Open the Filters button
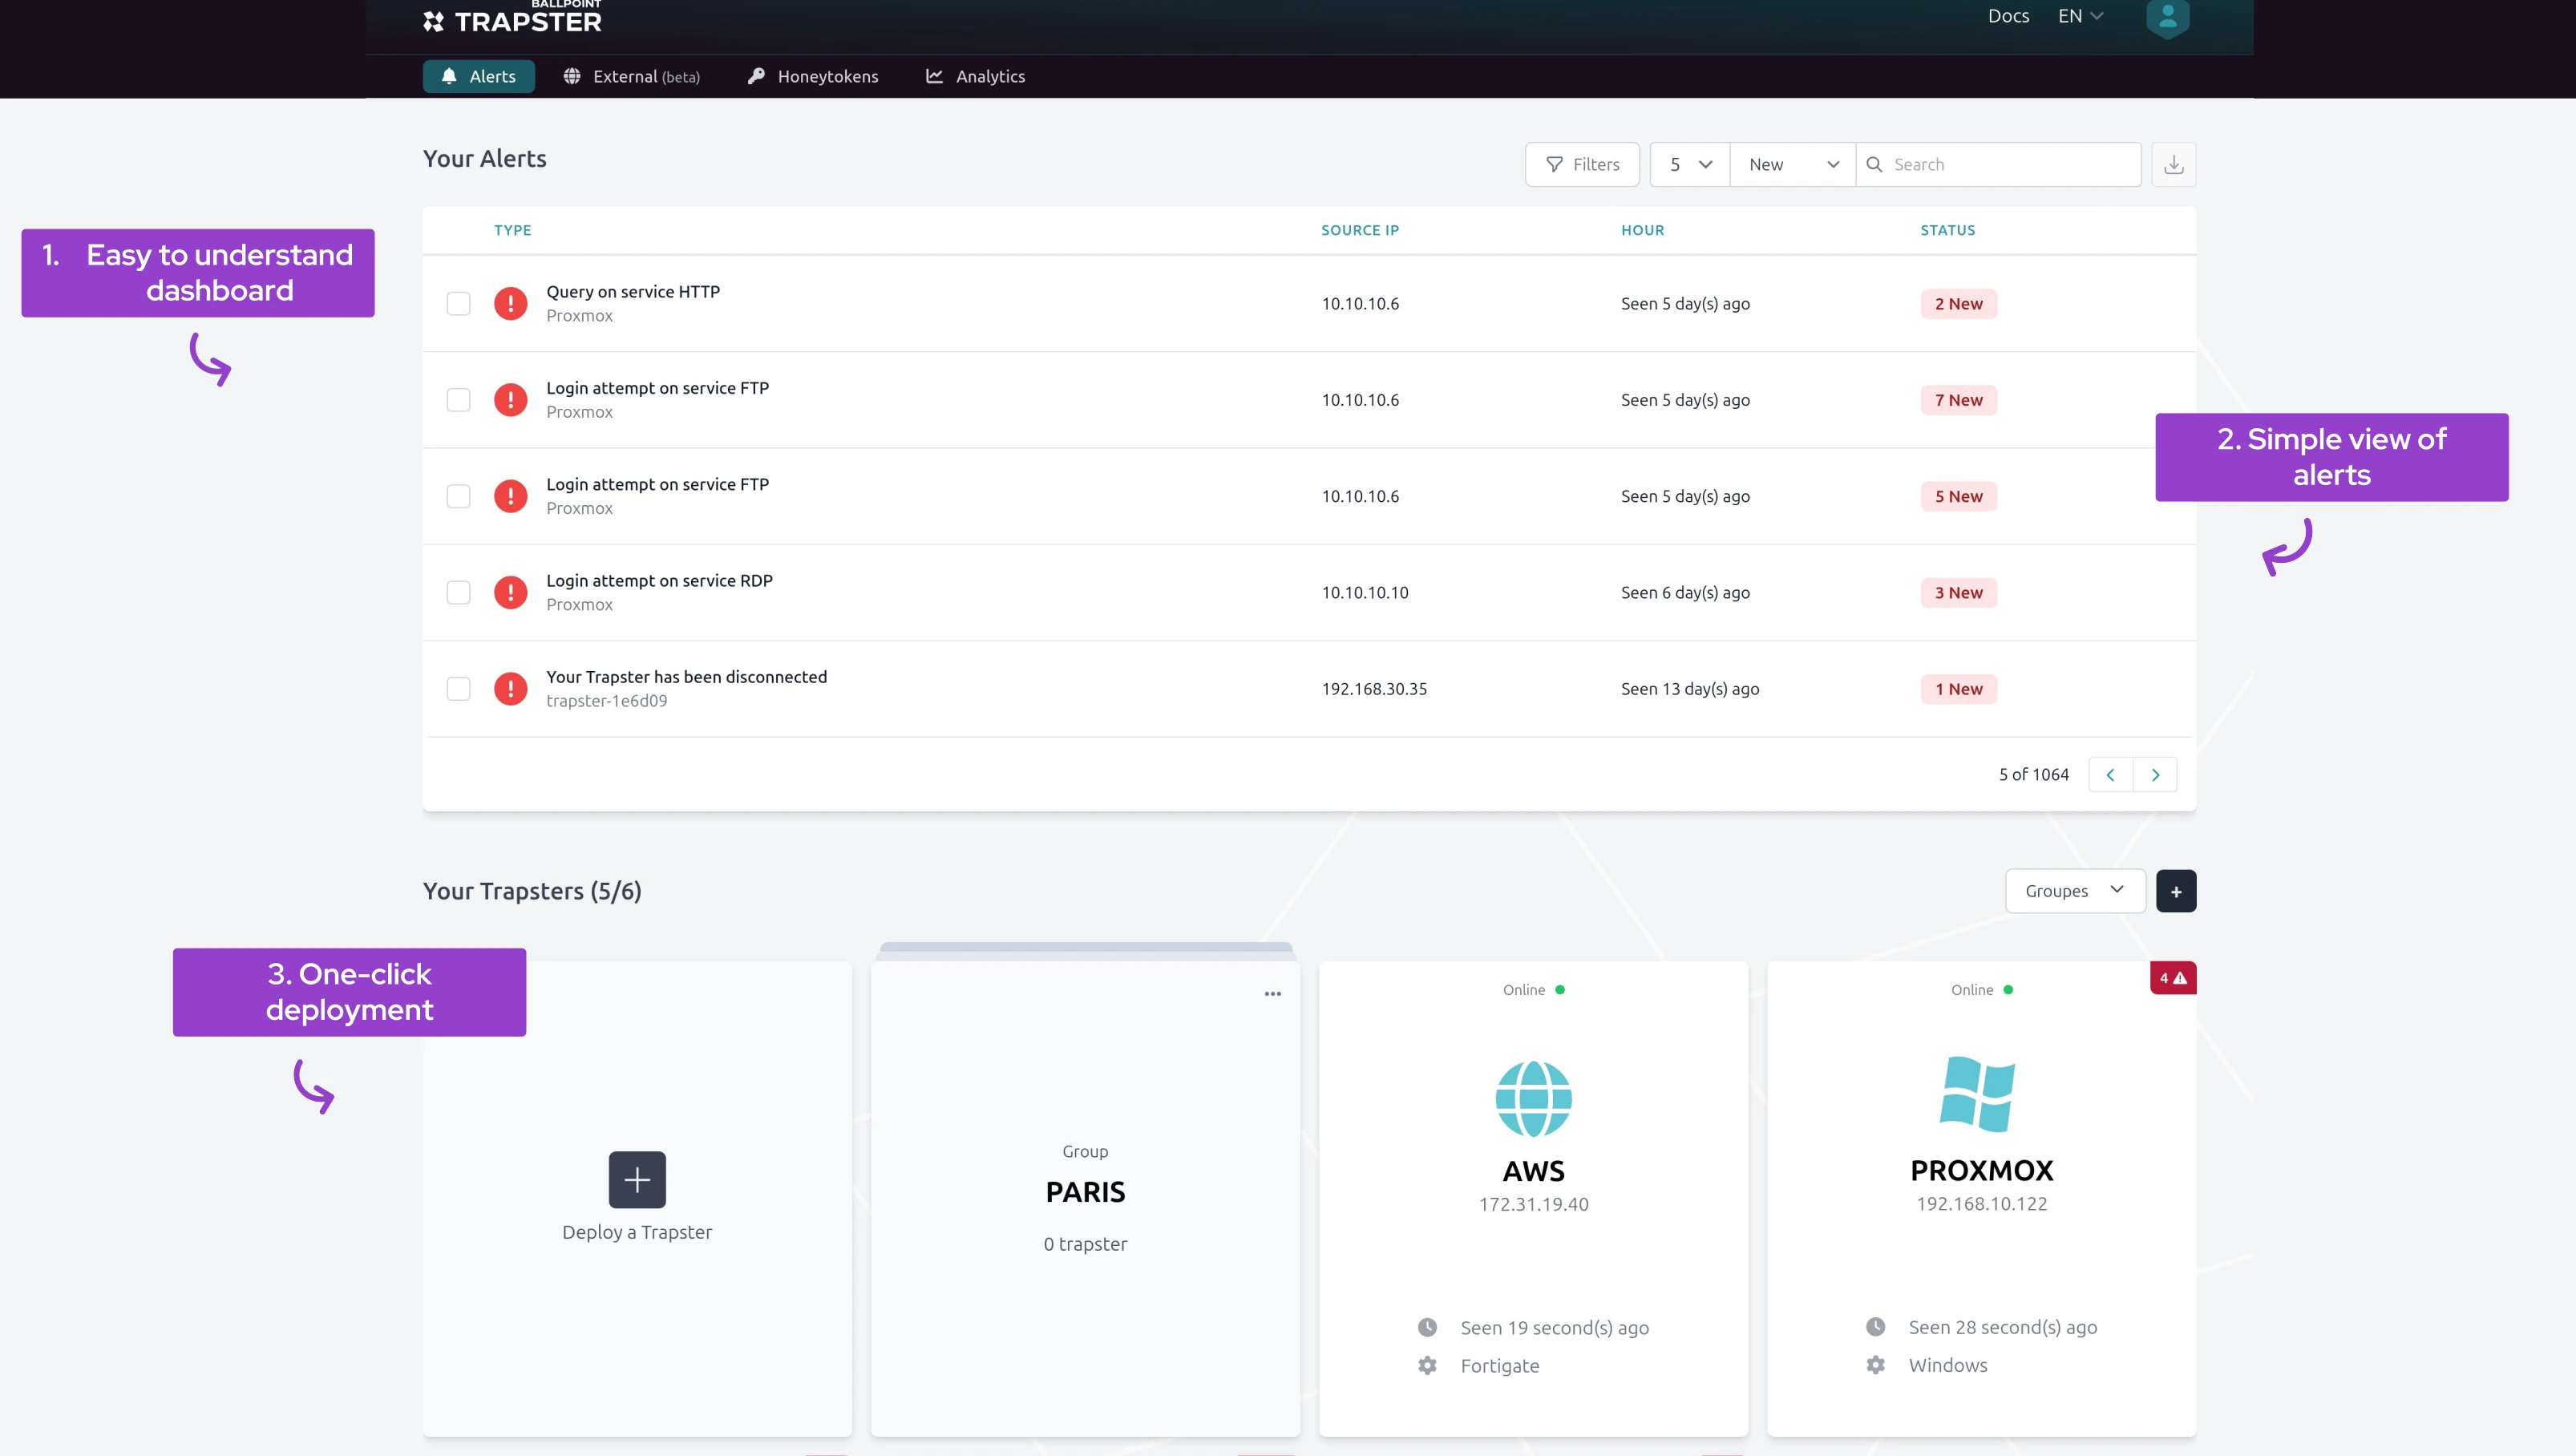This screenshot has height=1456, width=2576. 1582,165
